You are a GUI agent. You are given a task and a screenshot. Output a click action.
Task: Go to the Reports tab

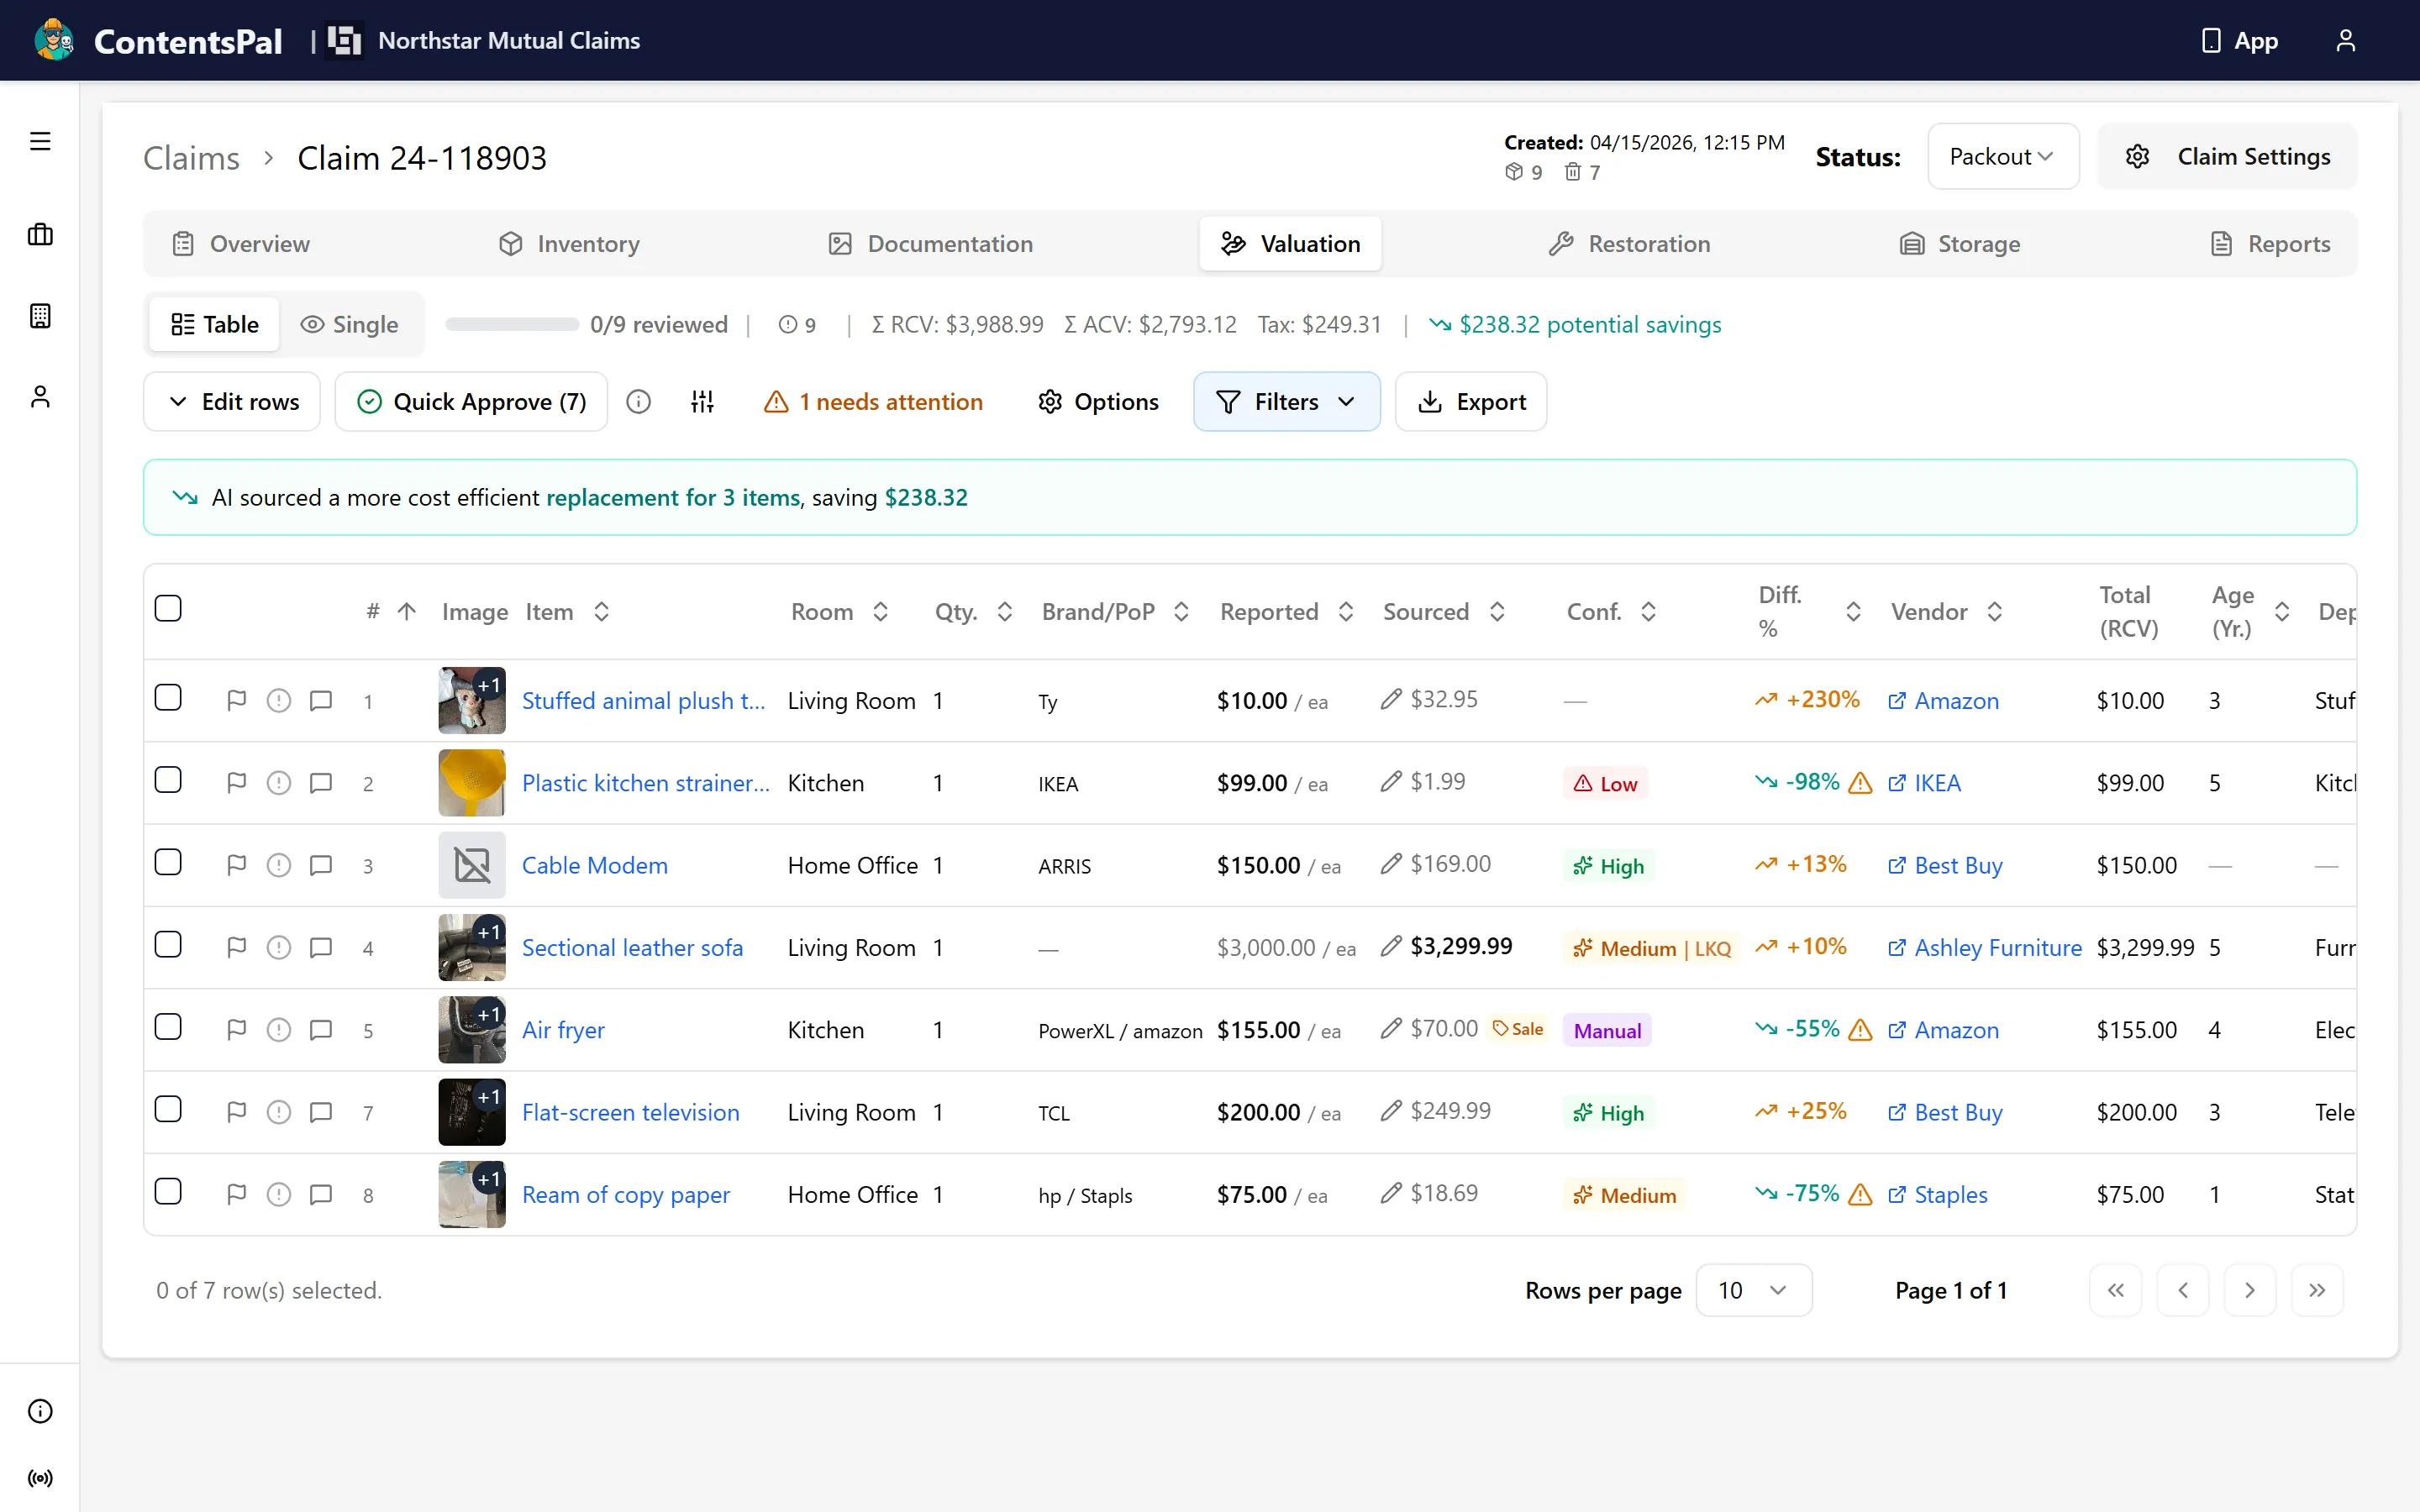coord(2270,244)
